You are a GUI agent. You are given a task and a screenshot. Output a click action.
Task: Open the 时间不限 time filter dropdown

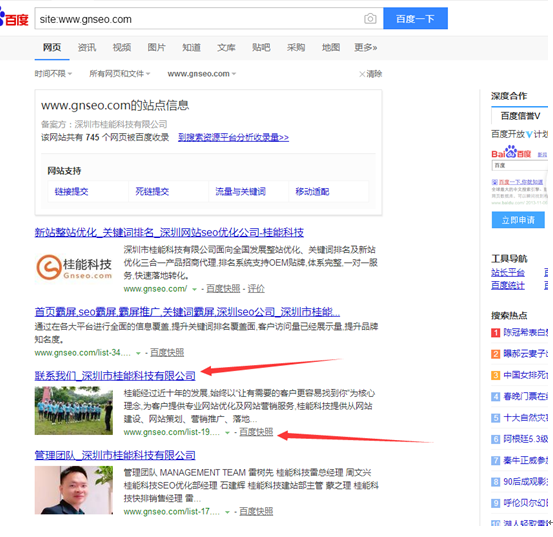53,74
